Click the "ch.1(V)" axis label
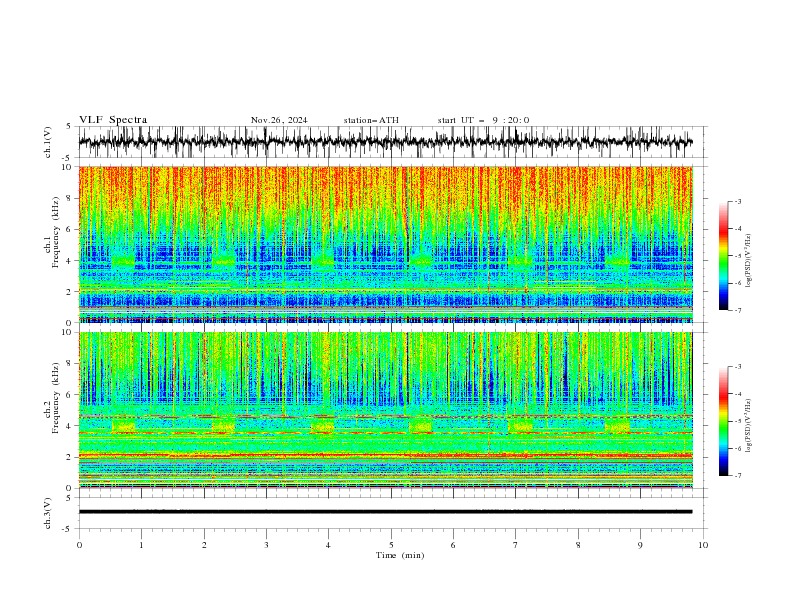This screenshot has height=612, width=792. click(x=48, y=142)
